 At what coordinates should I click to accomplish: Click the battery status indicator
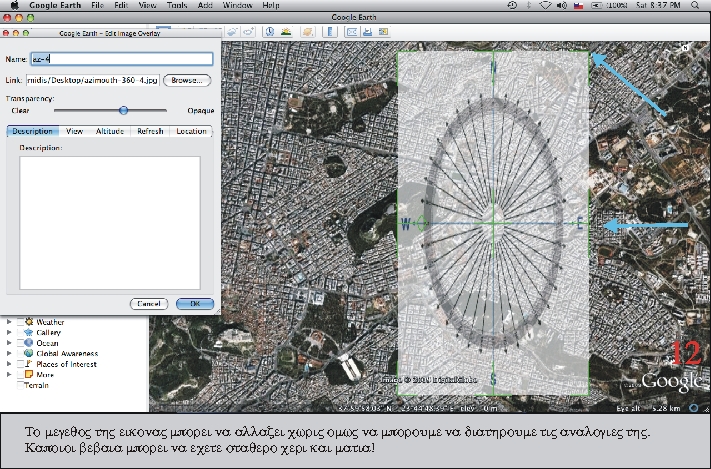[x=610, y=5]
